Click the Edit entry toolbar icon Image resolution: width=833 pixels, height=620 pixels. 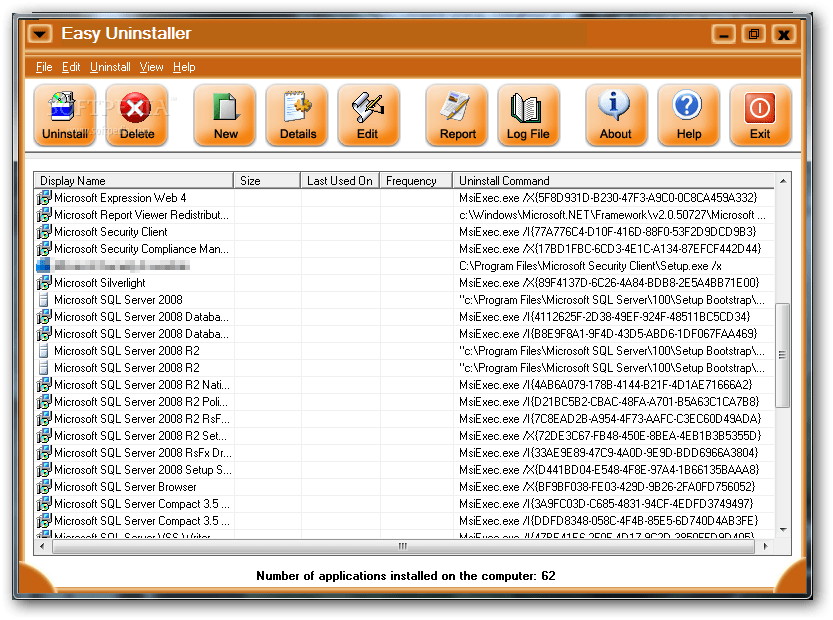[369, 114]
